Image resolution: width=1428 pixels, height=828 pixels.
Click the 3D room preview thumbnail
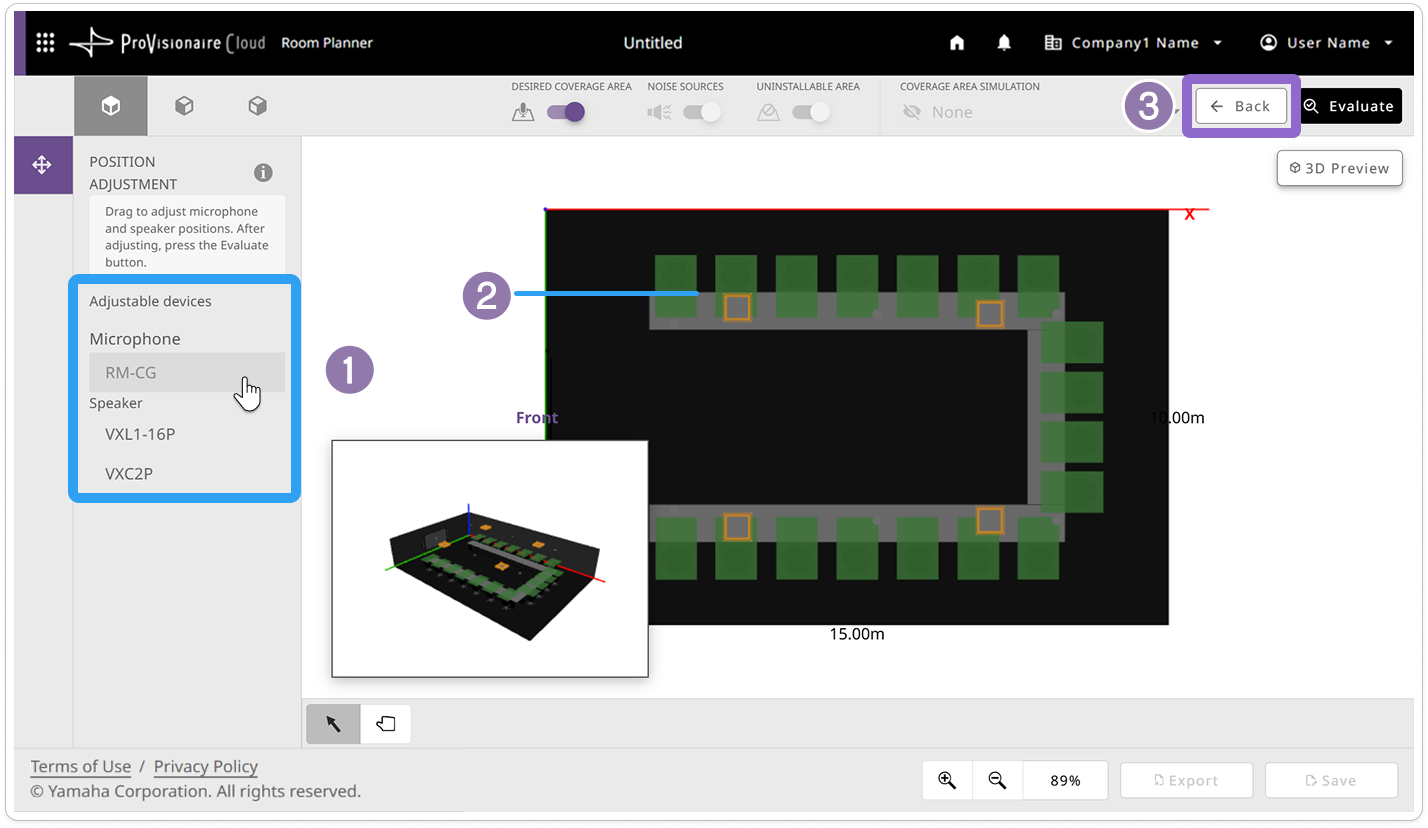click(490, 559)
